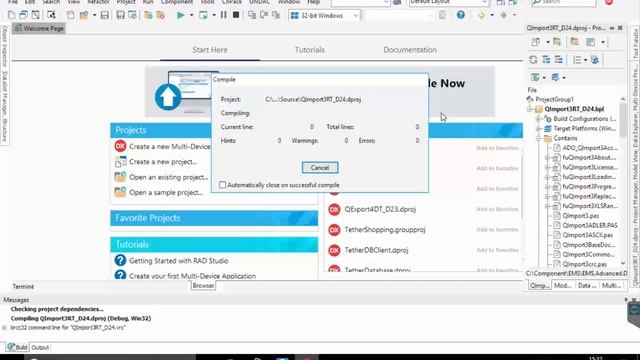Toggle Automatically close on successful compile checkbox
The height and width of the screenshot is (360, 640).
(222, 185)
